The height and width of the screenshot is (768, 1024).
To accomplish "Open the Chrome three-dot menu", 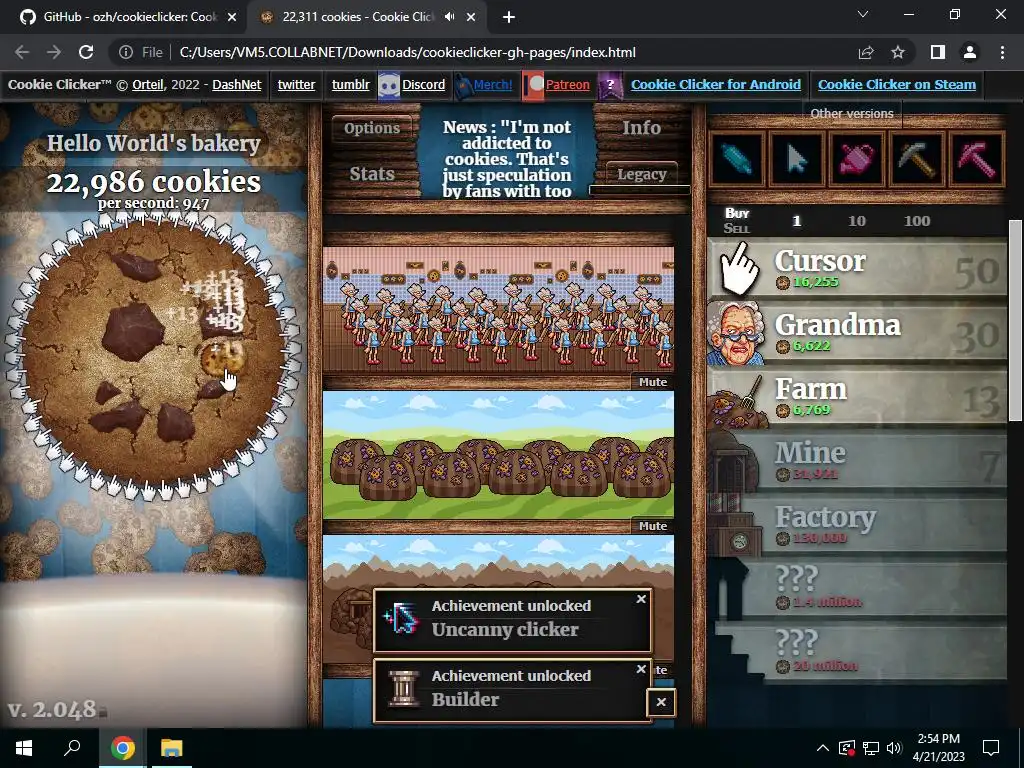I will (x=1002, y=52).
